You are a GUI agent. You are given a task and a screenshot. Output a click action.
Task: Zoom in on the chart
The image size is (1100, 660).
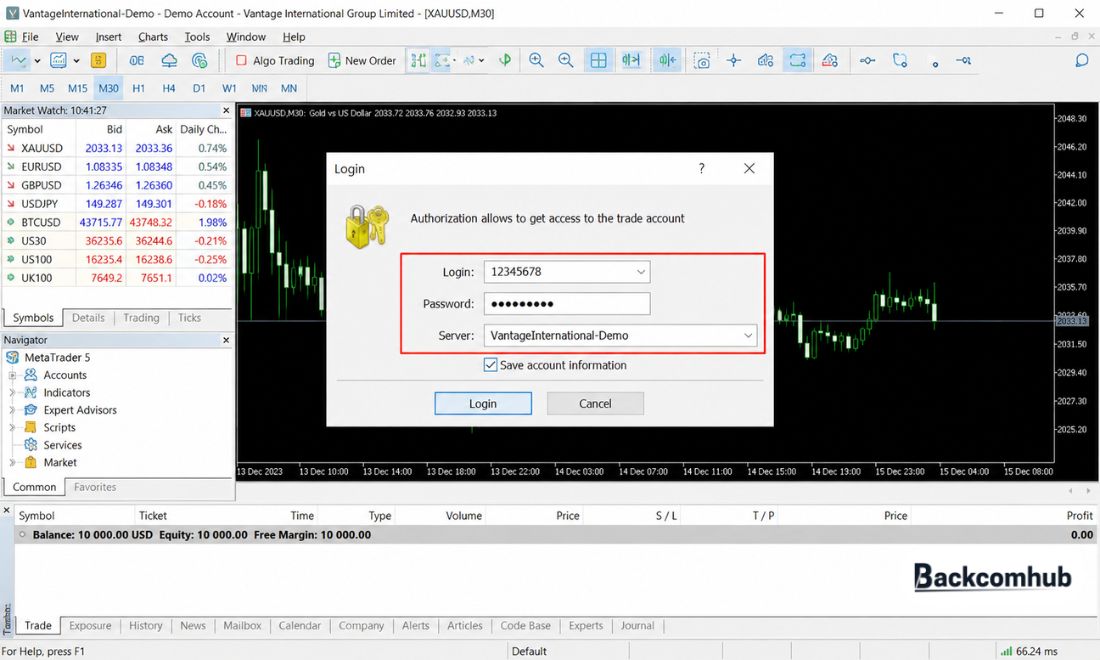click(536, 61)
